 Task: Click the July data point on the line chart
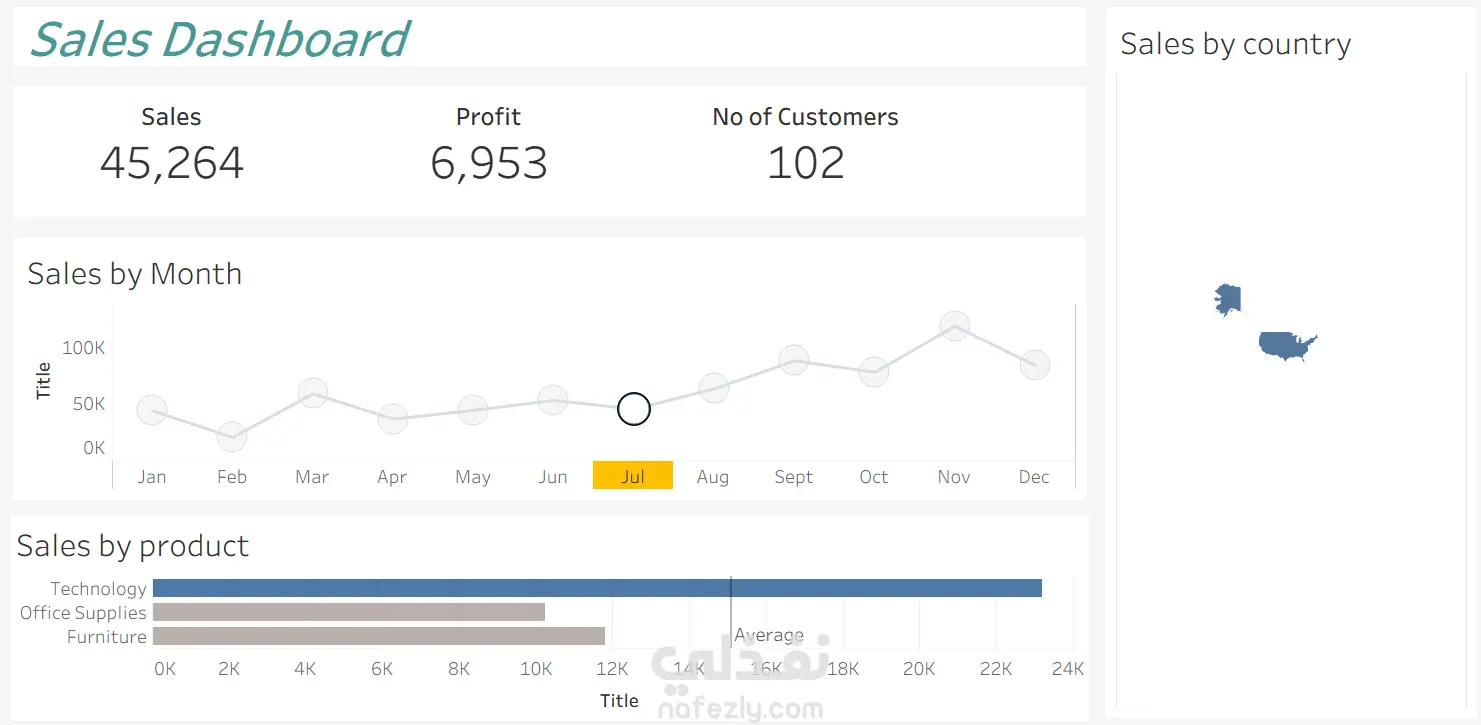pyautogui.click(x=634, y=409)
